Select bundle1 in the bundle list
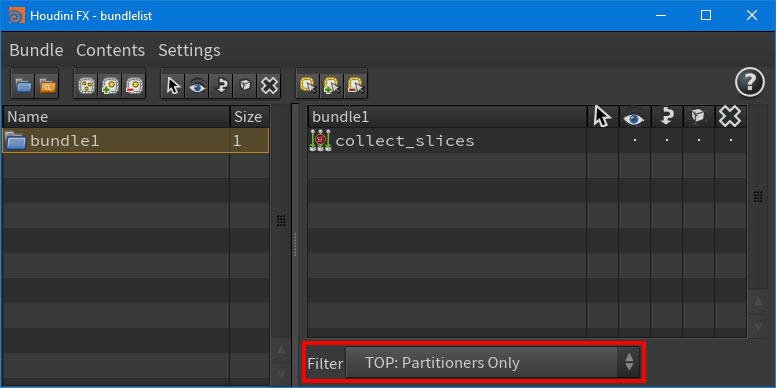 [136, 141]
